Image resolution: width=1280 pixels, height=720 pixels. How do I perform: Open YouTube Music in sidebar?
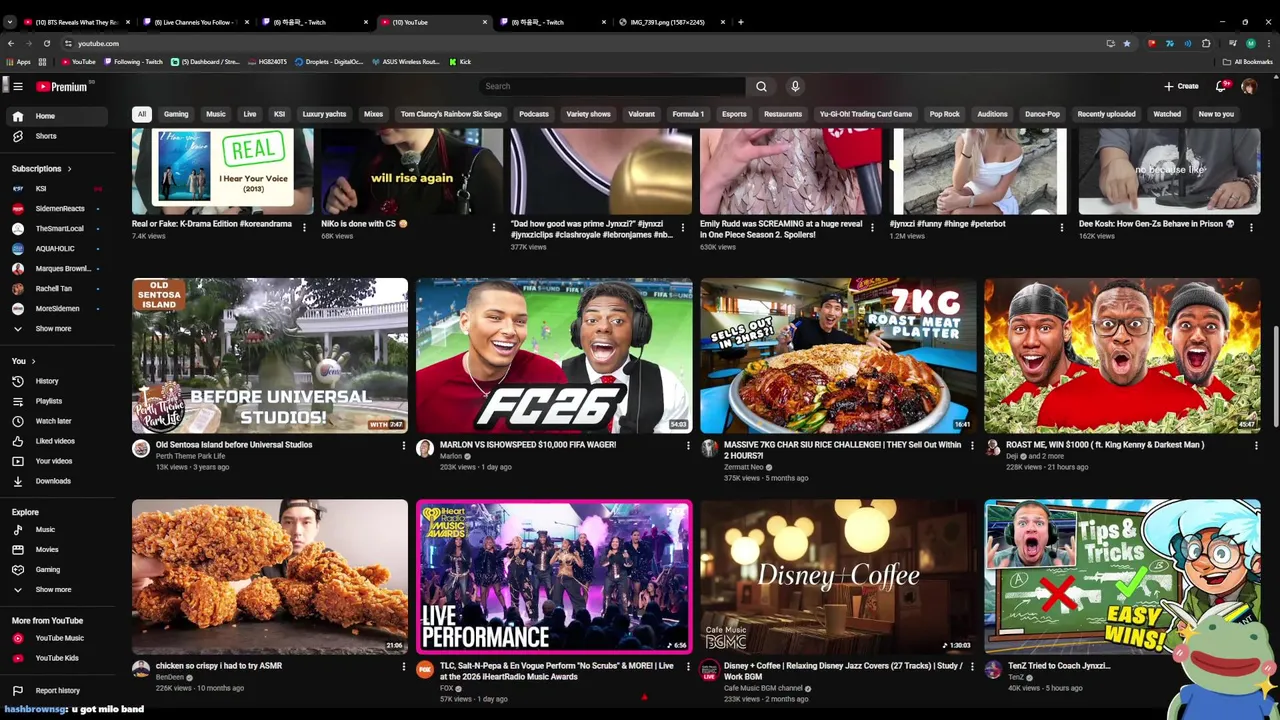(59, 638)
